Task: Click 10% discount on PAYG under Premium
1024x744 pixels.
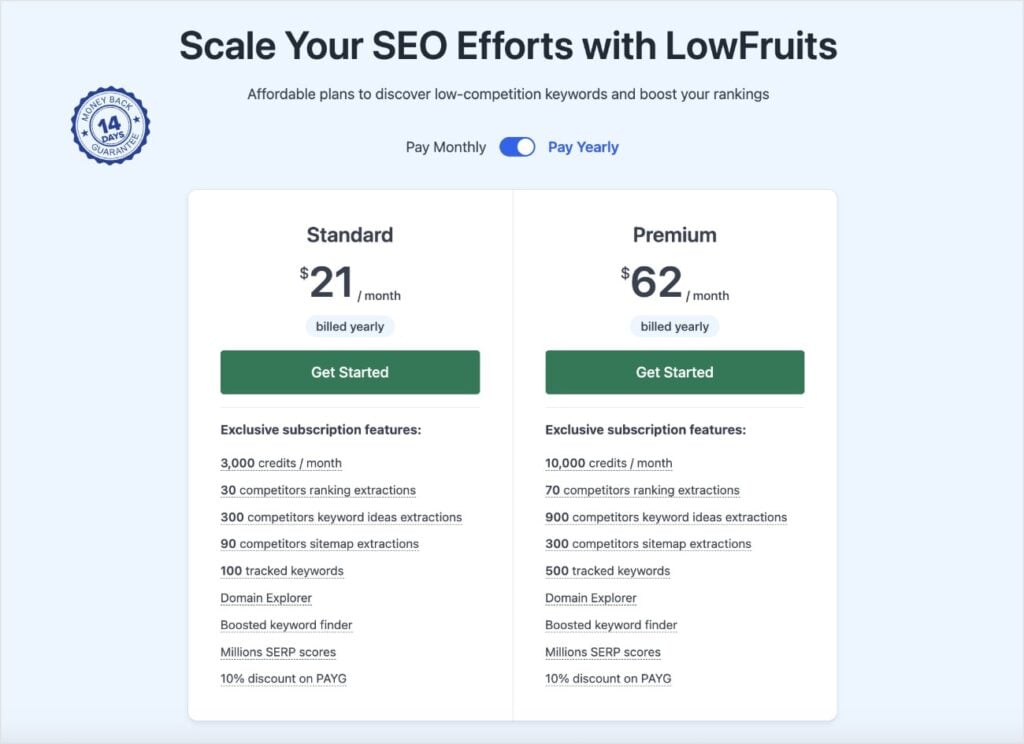Action: 608,678
